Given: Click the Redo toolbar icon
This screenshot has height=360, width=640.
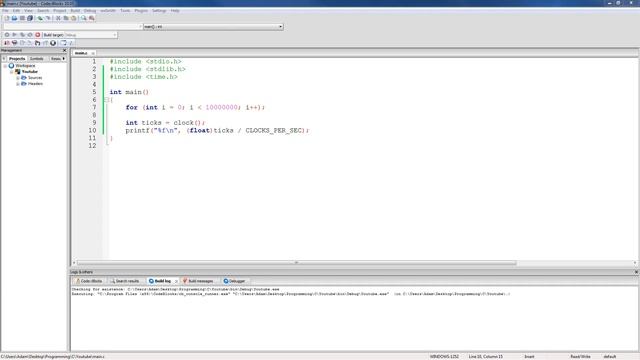Looking at the screenshot, I should tap(48, 18).
